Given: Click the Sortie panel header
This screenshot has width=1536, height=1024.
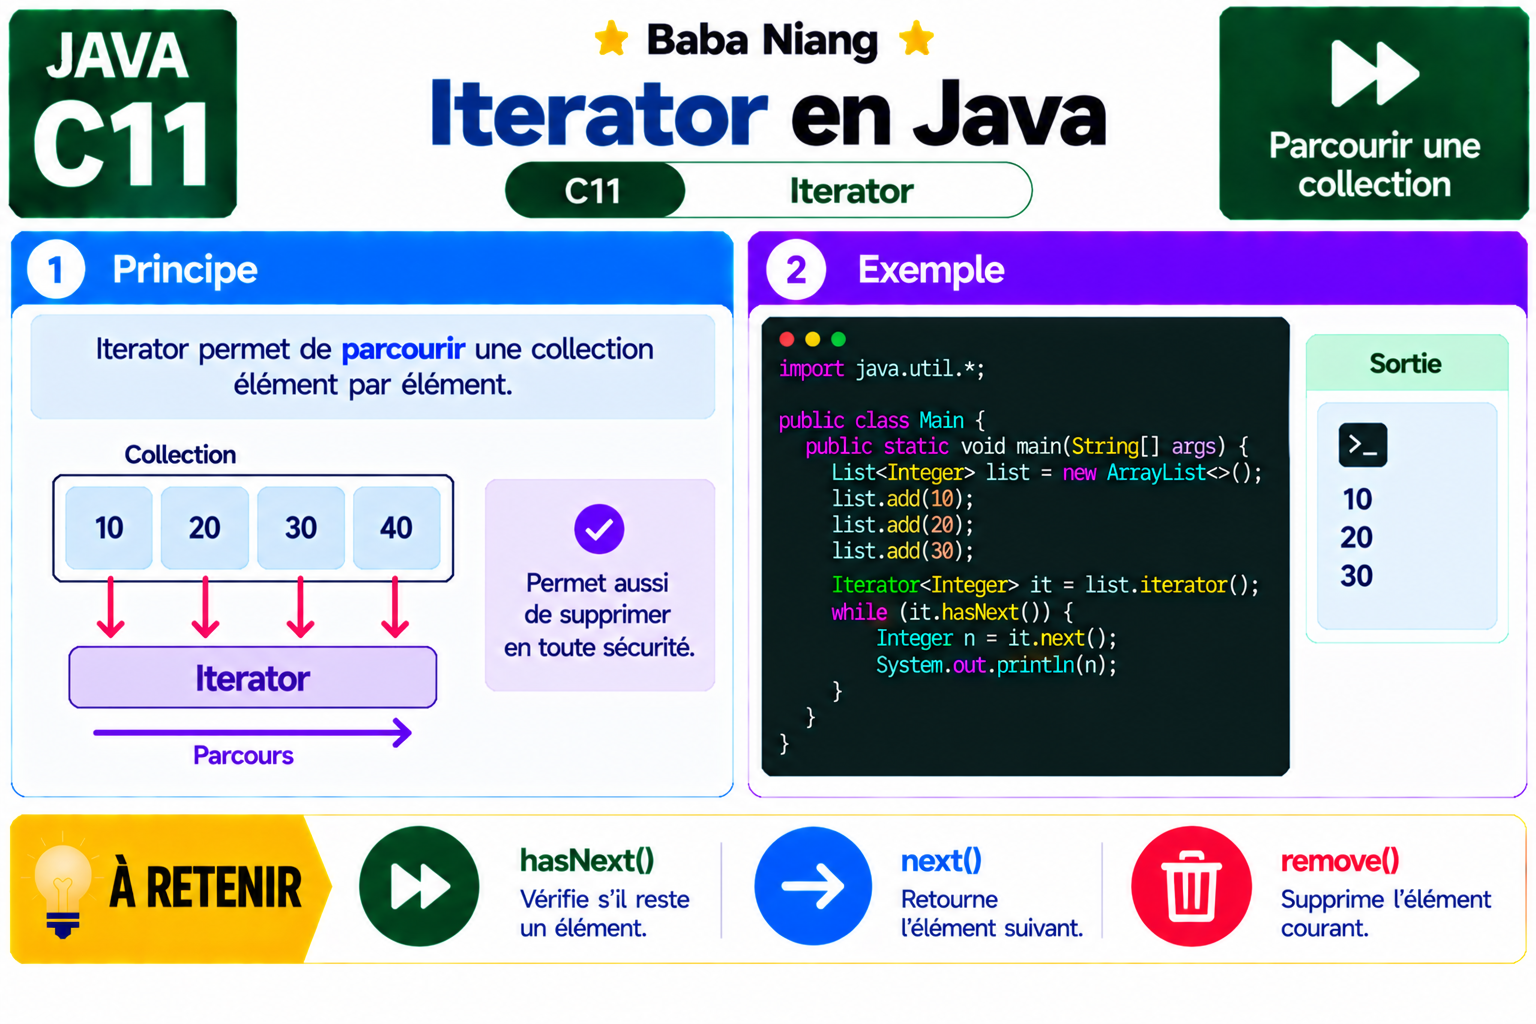Looking at the screenshot, I should (1406, 363).
